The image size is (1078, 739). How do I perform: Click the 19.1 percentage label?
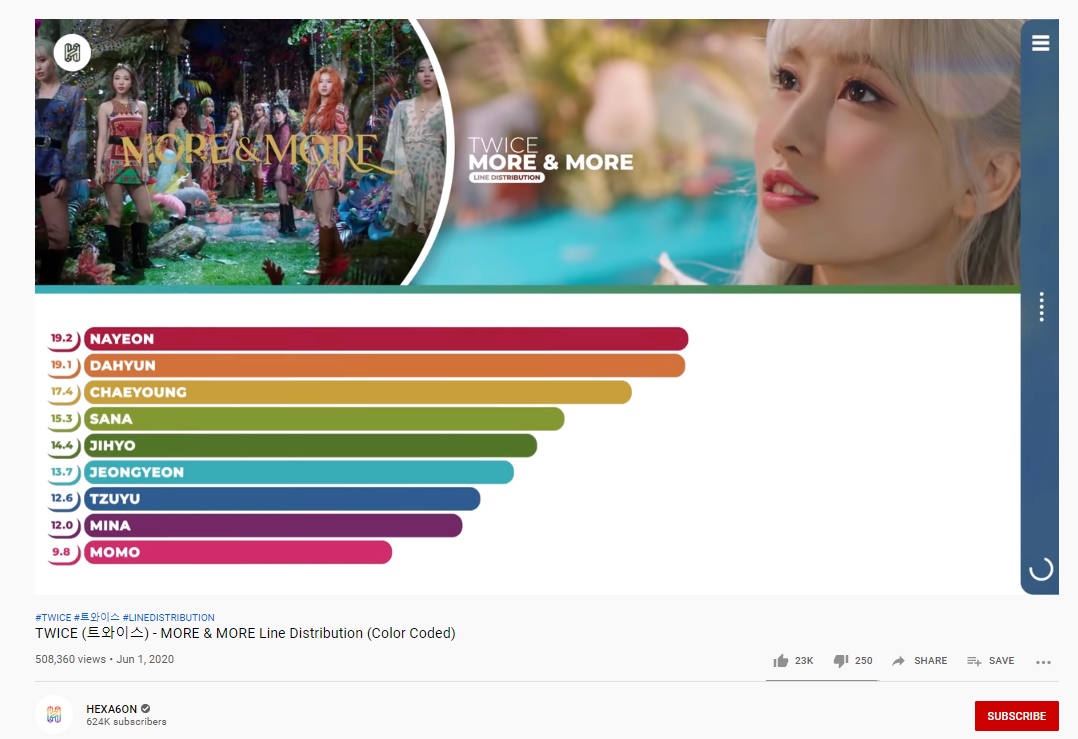point(62,365)
